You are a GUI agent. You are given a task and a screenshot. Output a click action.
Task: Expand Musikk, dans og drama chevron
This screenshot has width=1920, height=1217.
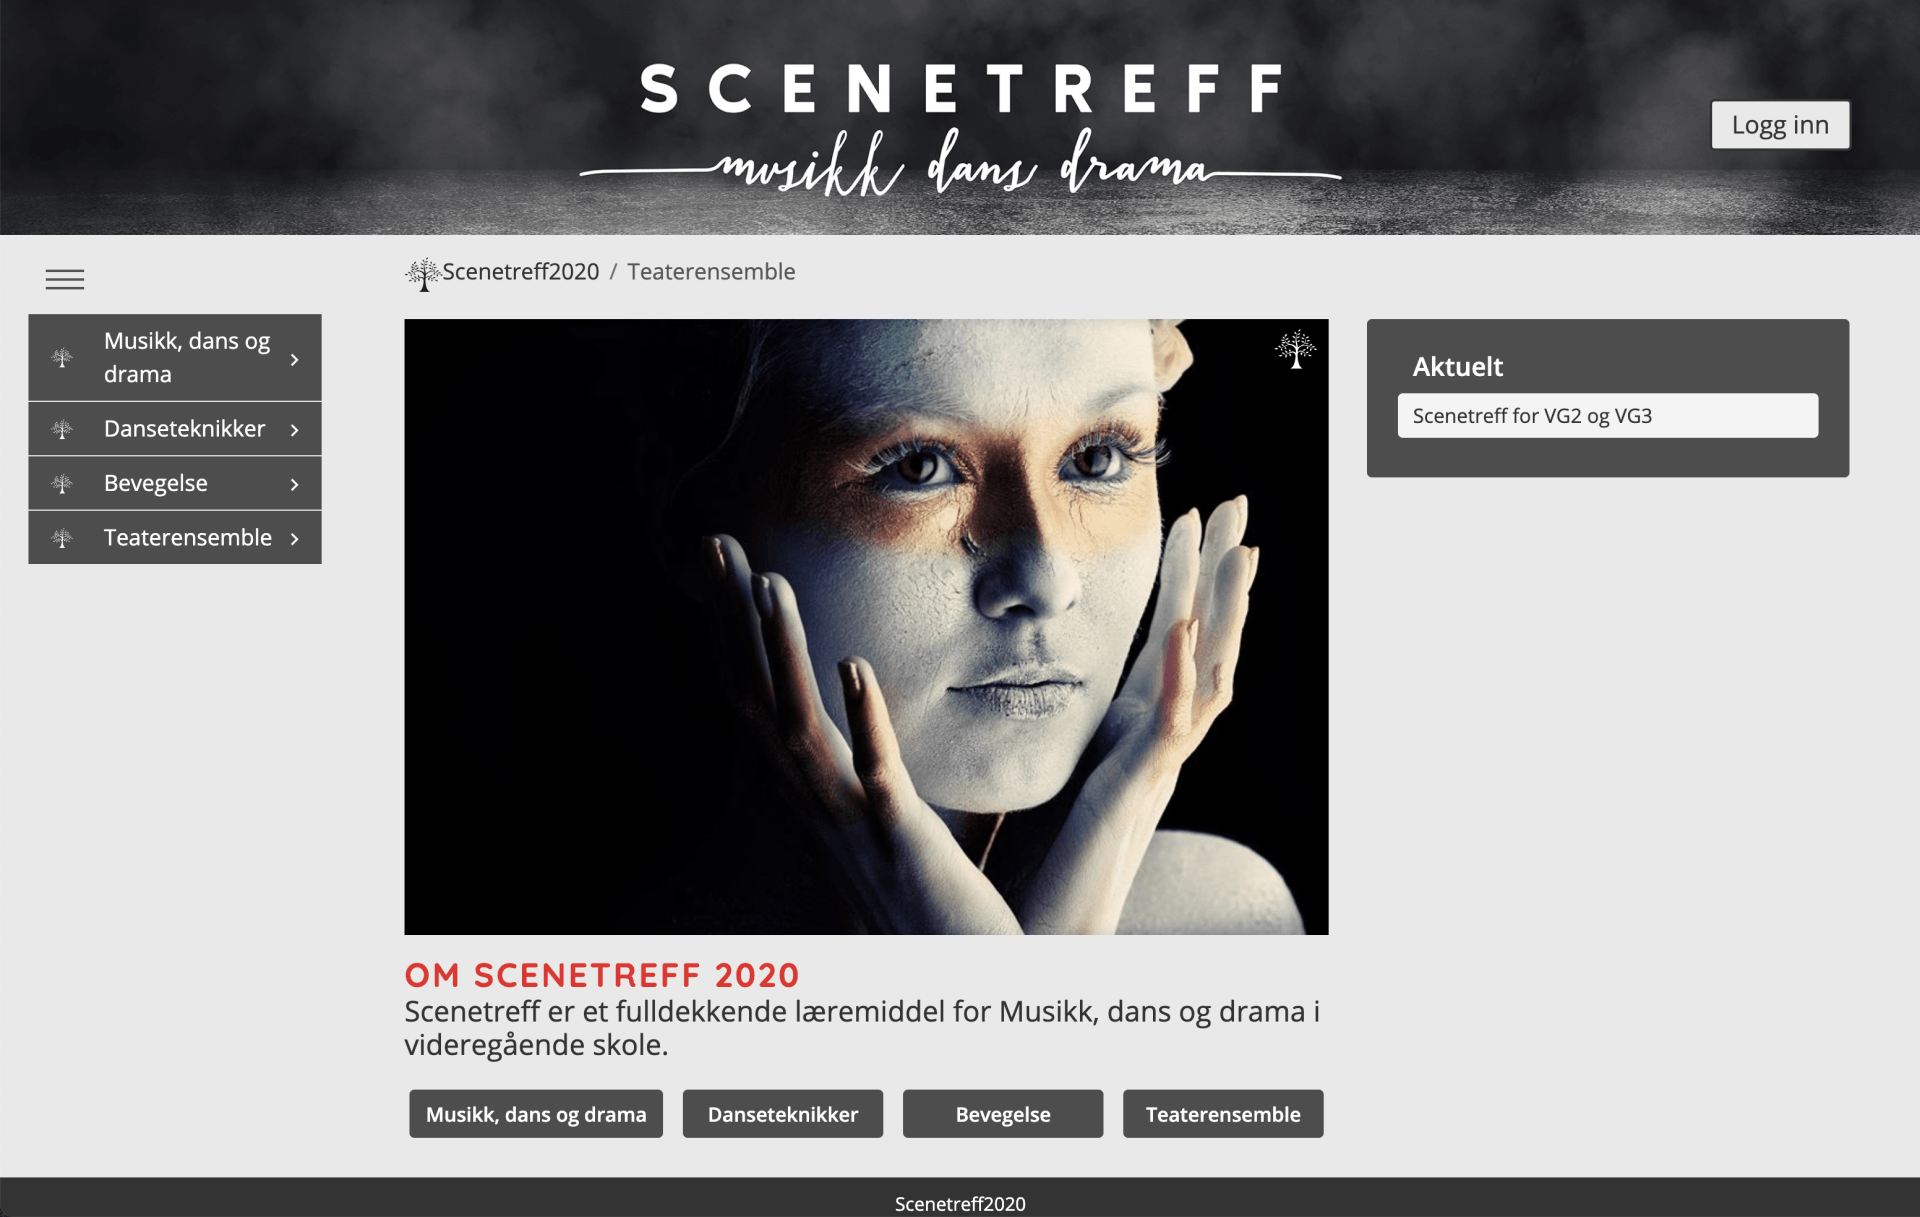(x=295, y=359)
